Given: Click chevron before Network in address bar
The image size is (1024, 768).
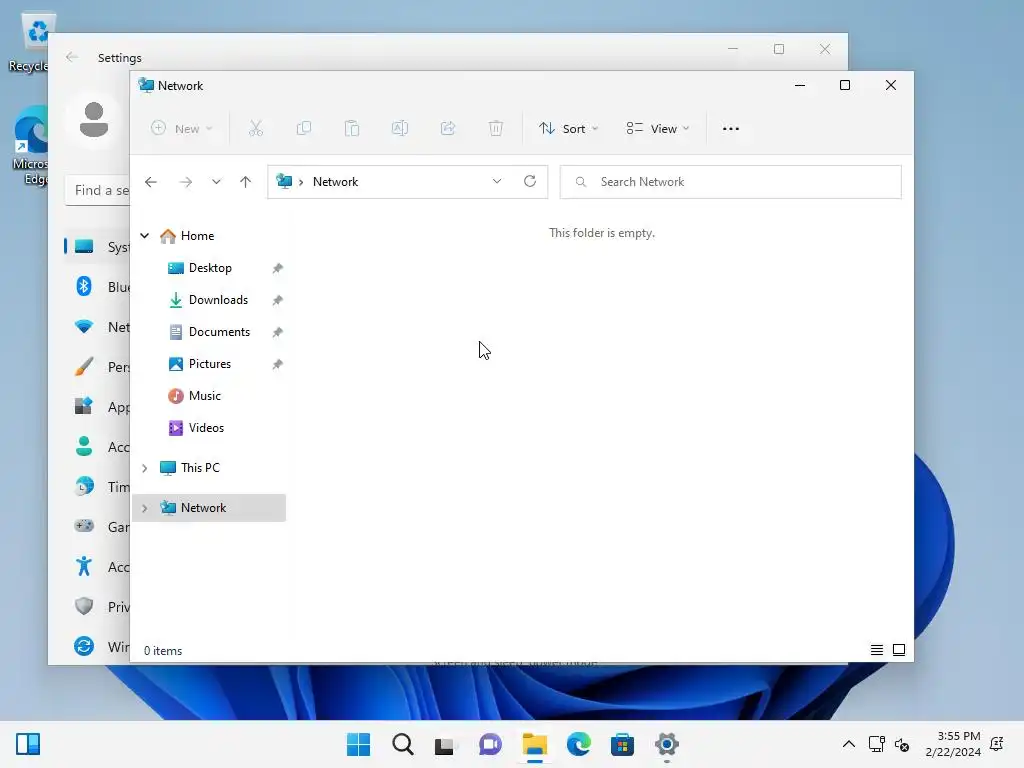Looking at the screenshot, I should tap(301, 182).
